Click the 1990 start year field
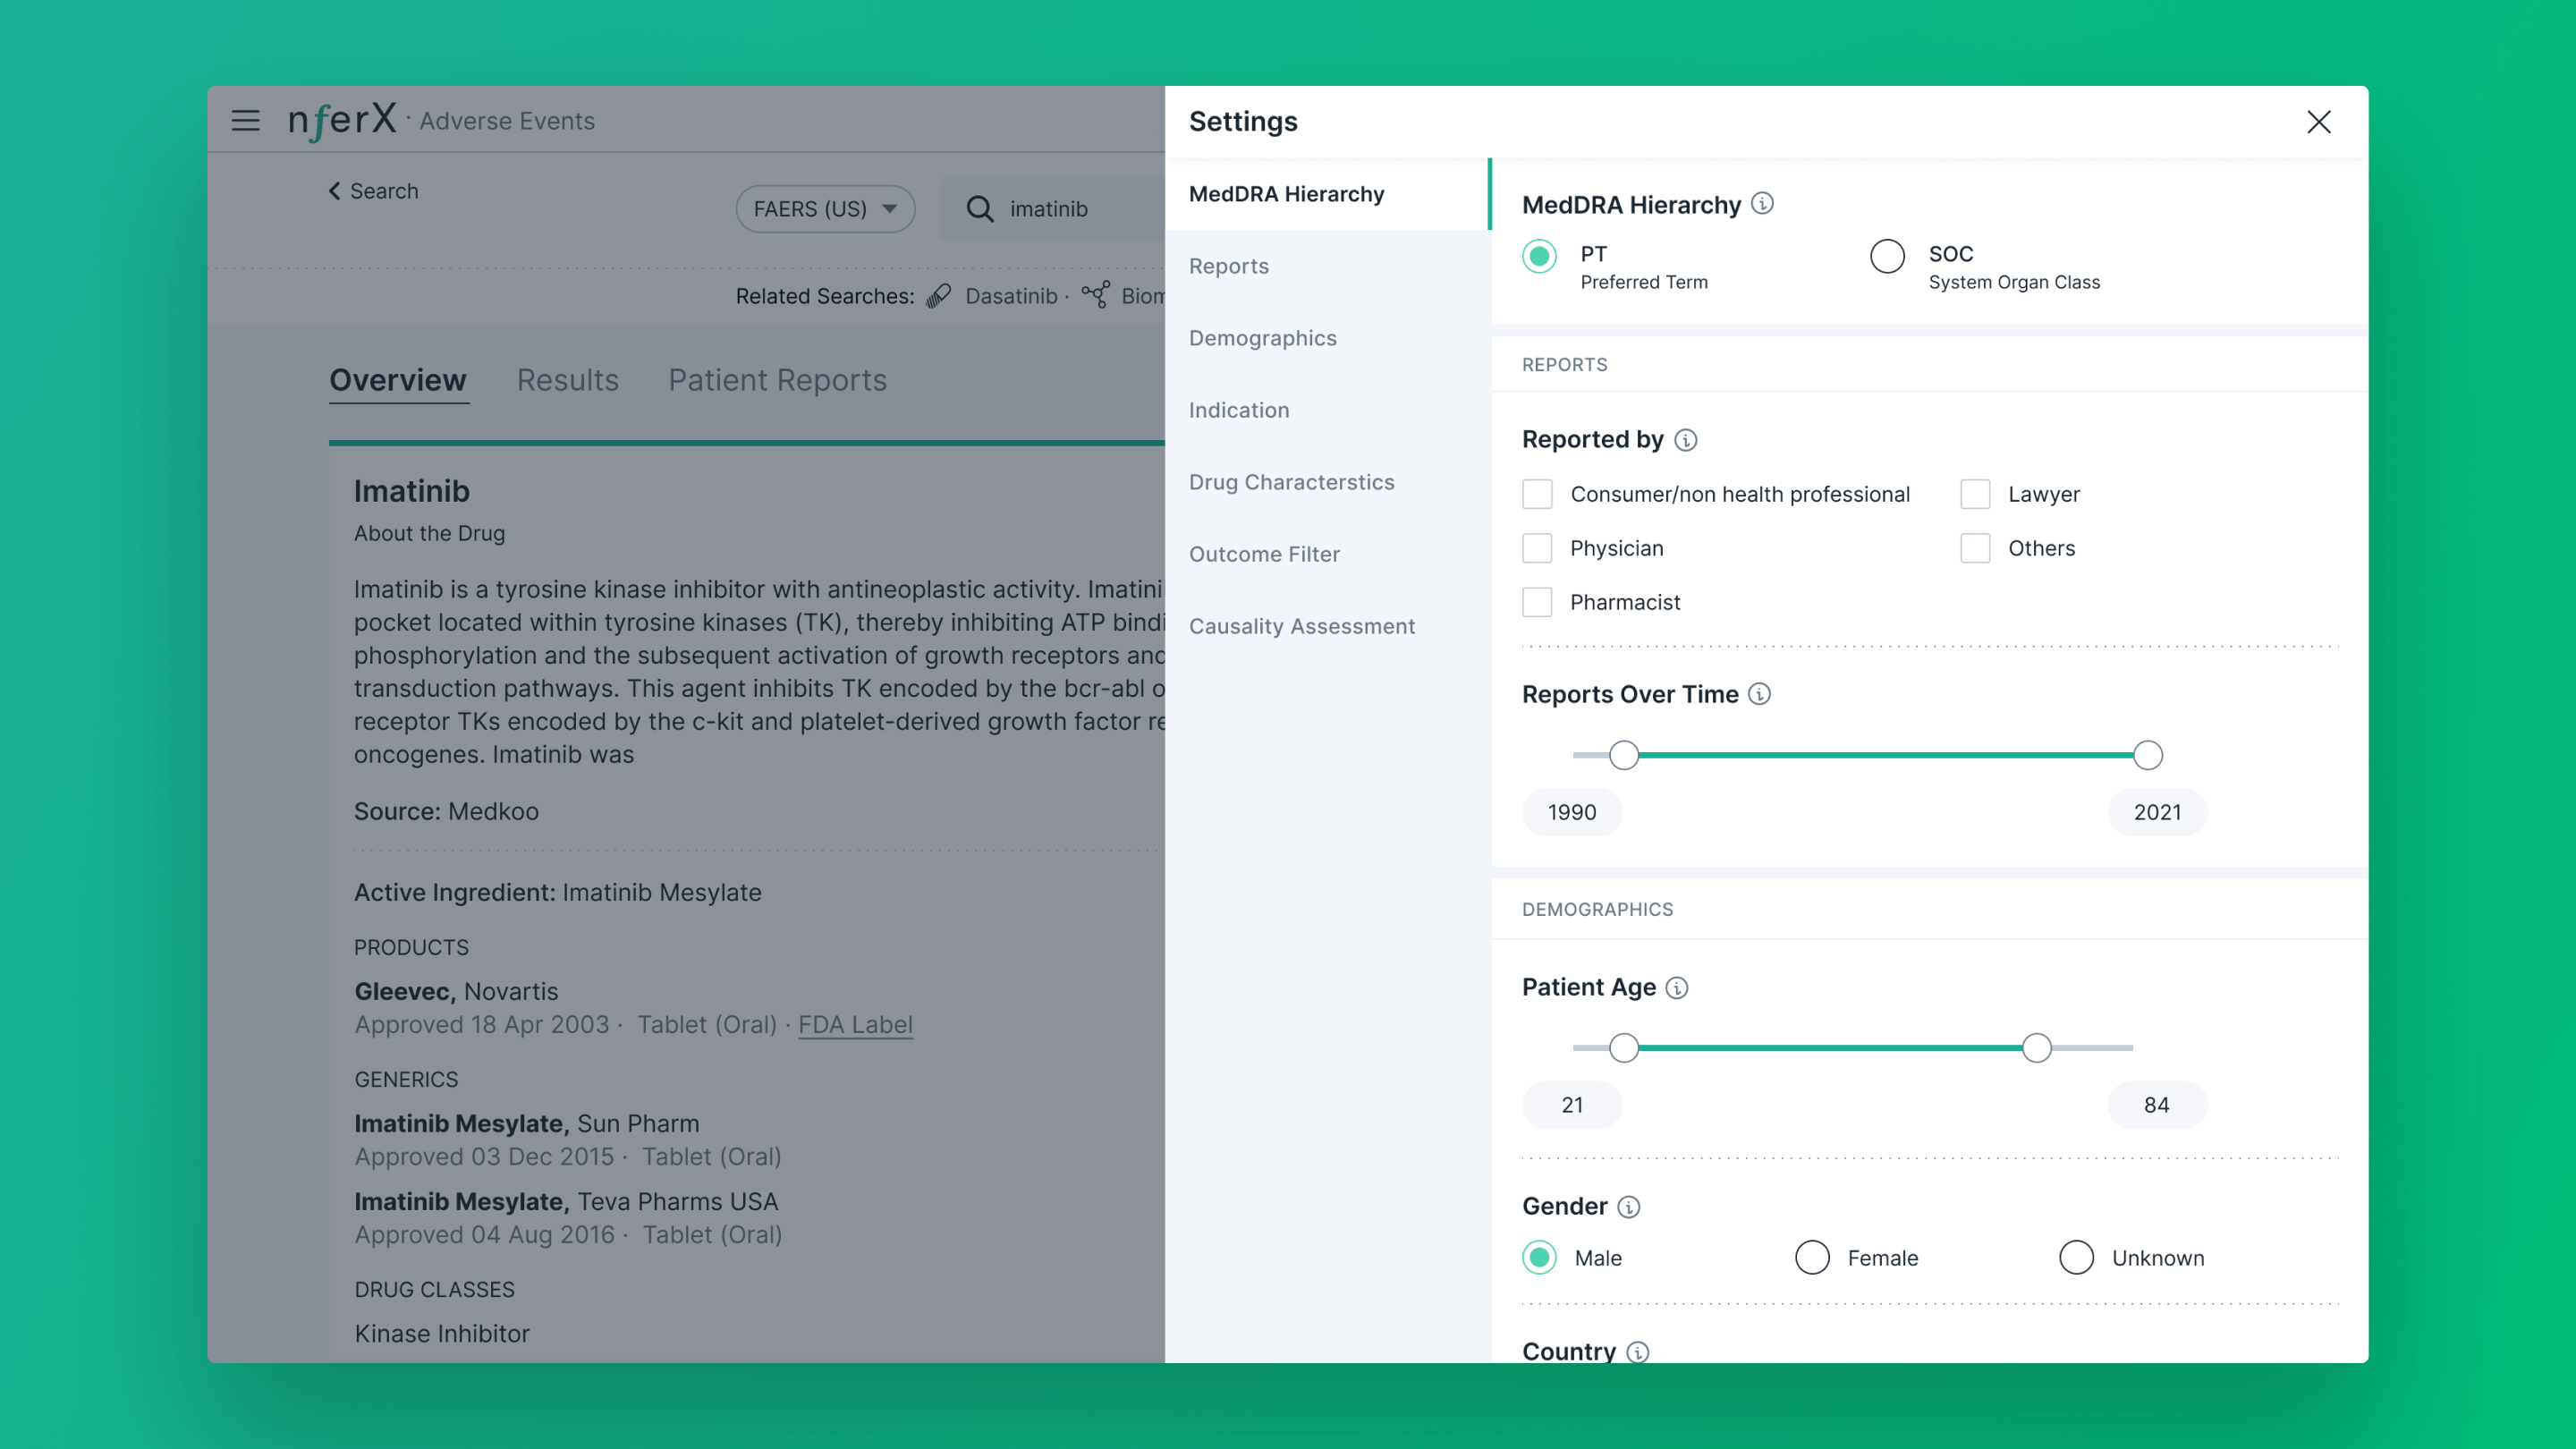 [1571, 812]
